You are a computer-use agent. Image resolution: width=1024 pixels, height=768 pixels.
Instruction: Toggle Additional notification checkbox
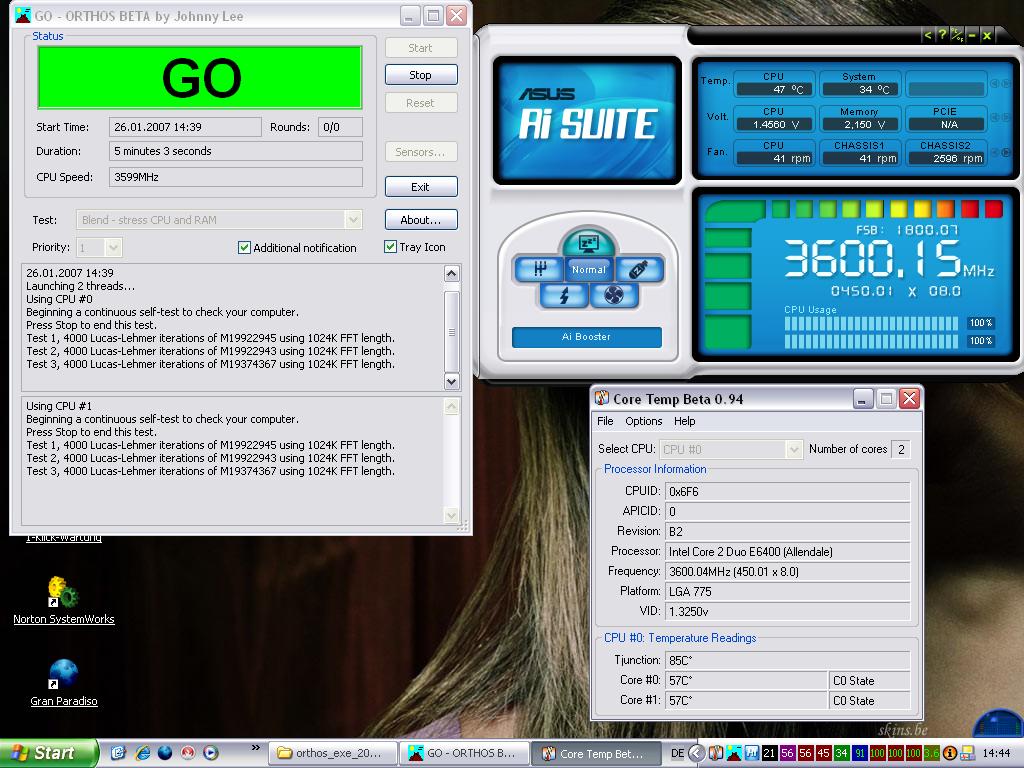[x=244, y=248]
